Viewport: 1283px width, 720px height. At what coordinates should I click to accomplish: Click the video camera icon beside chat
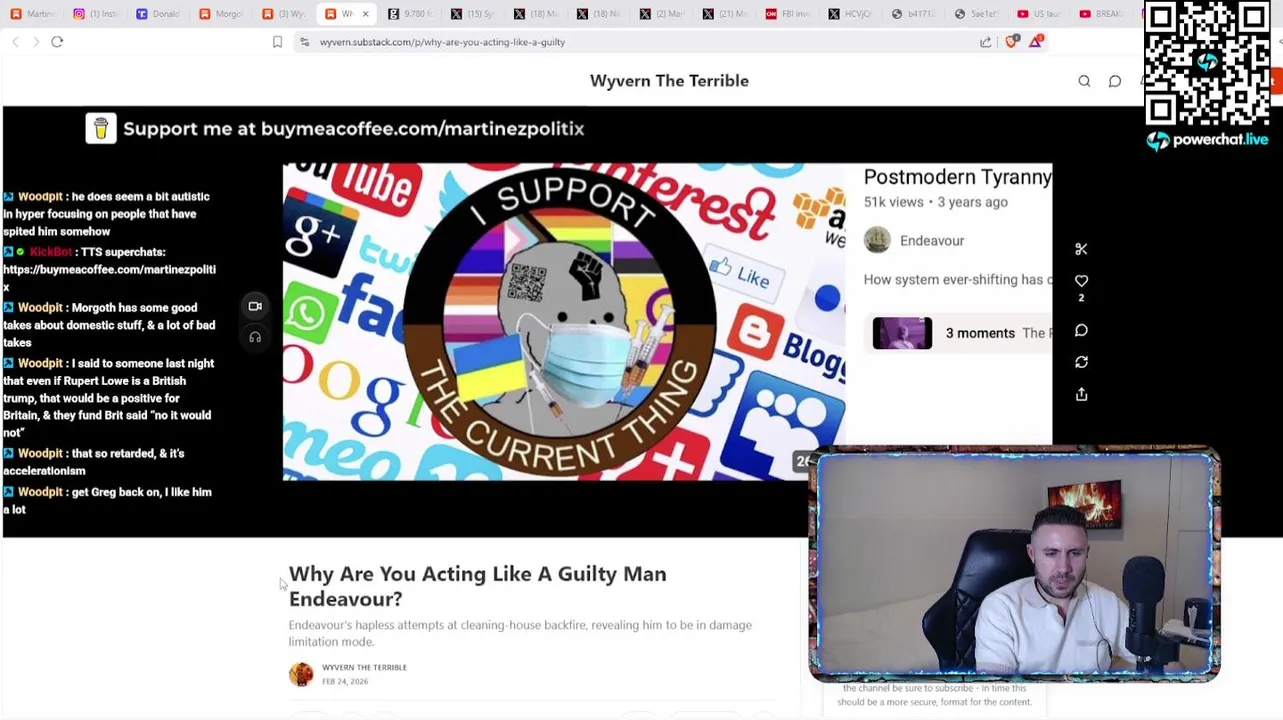pos(255,306)
